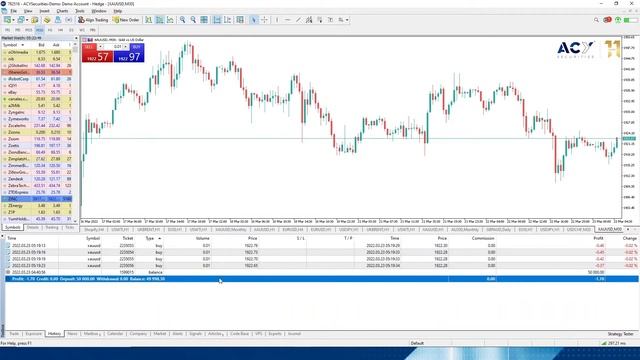Screen dimensions: 640x360
Task: Open the New Chart toolbar icon
Action: tap(7, 20)
